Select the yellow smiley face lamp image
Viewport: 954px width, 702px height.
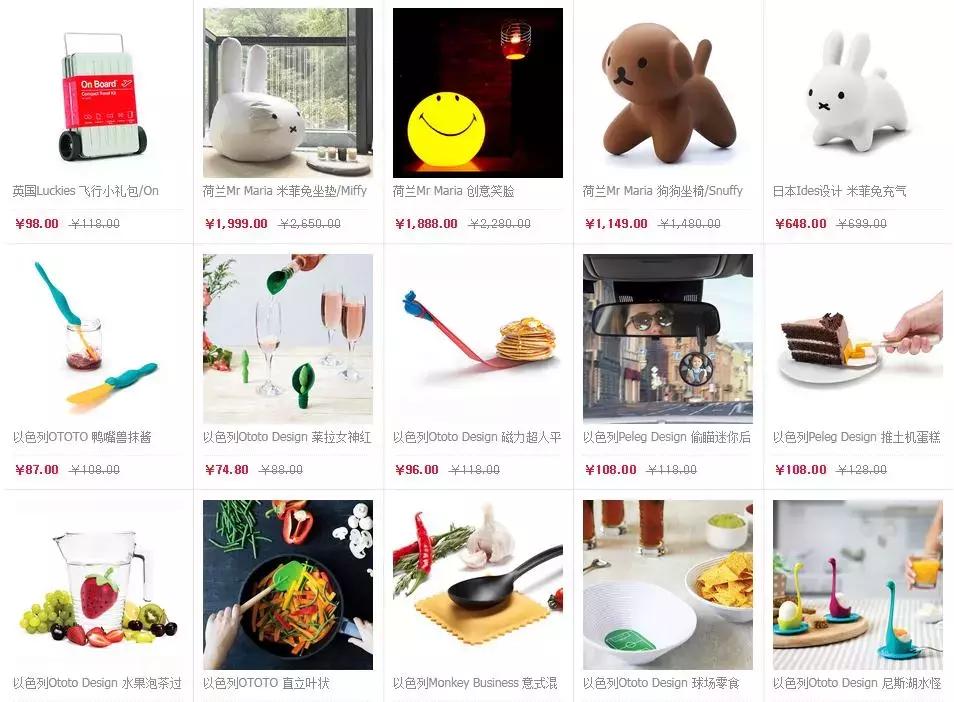coord(478,92)
